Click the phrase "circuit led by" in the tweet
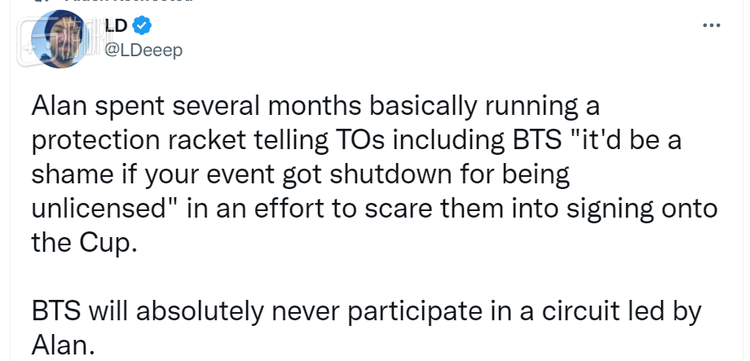The image size is (750, 361). tap(622, 312)
